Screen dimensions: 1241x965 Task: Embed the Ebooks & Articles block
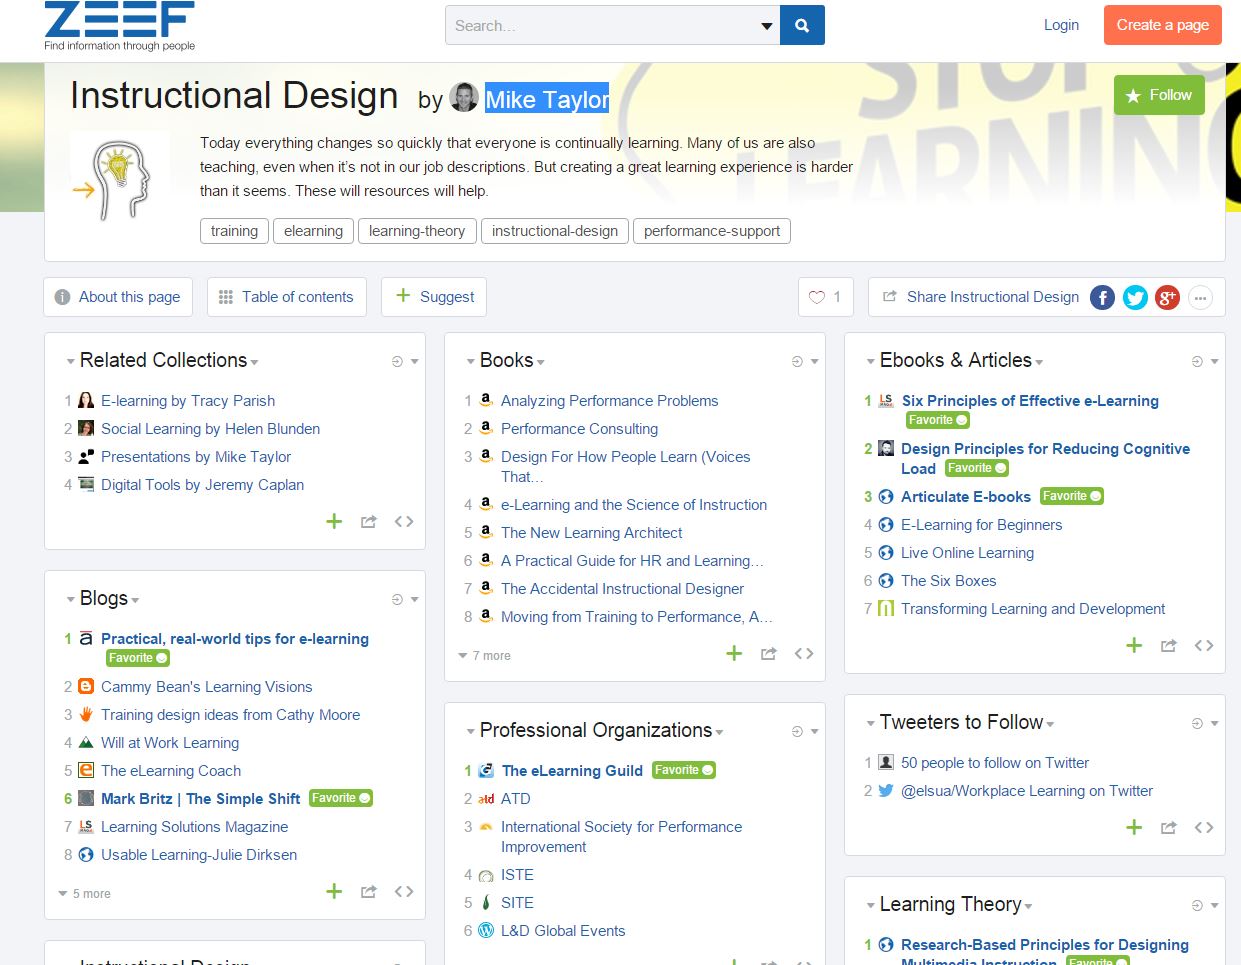[1204, 646]
